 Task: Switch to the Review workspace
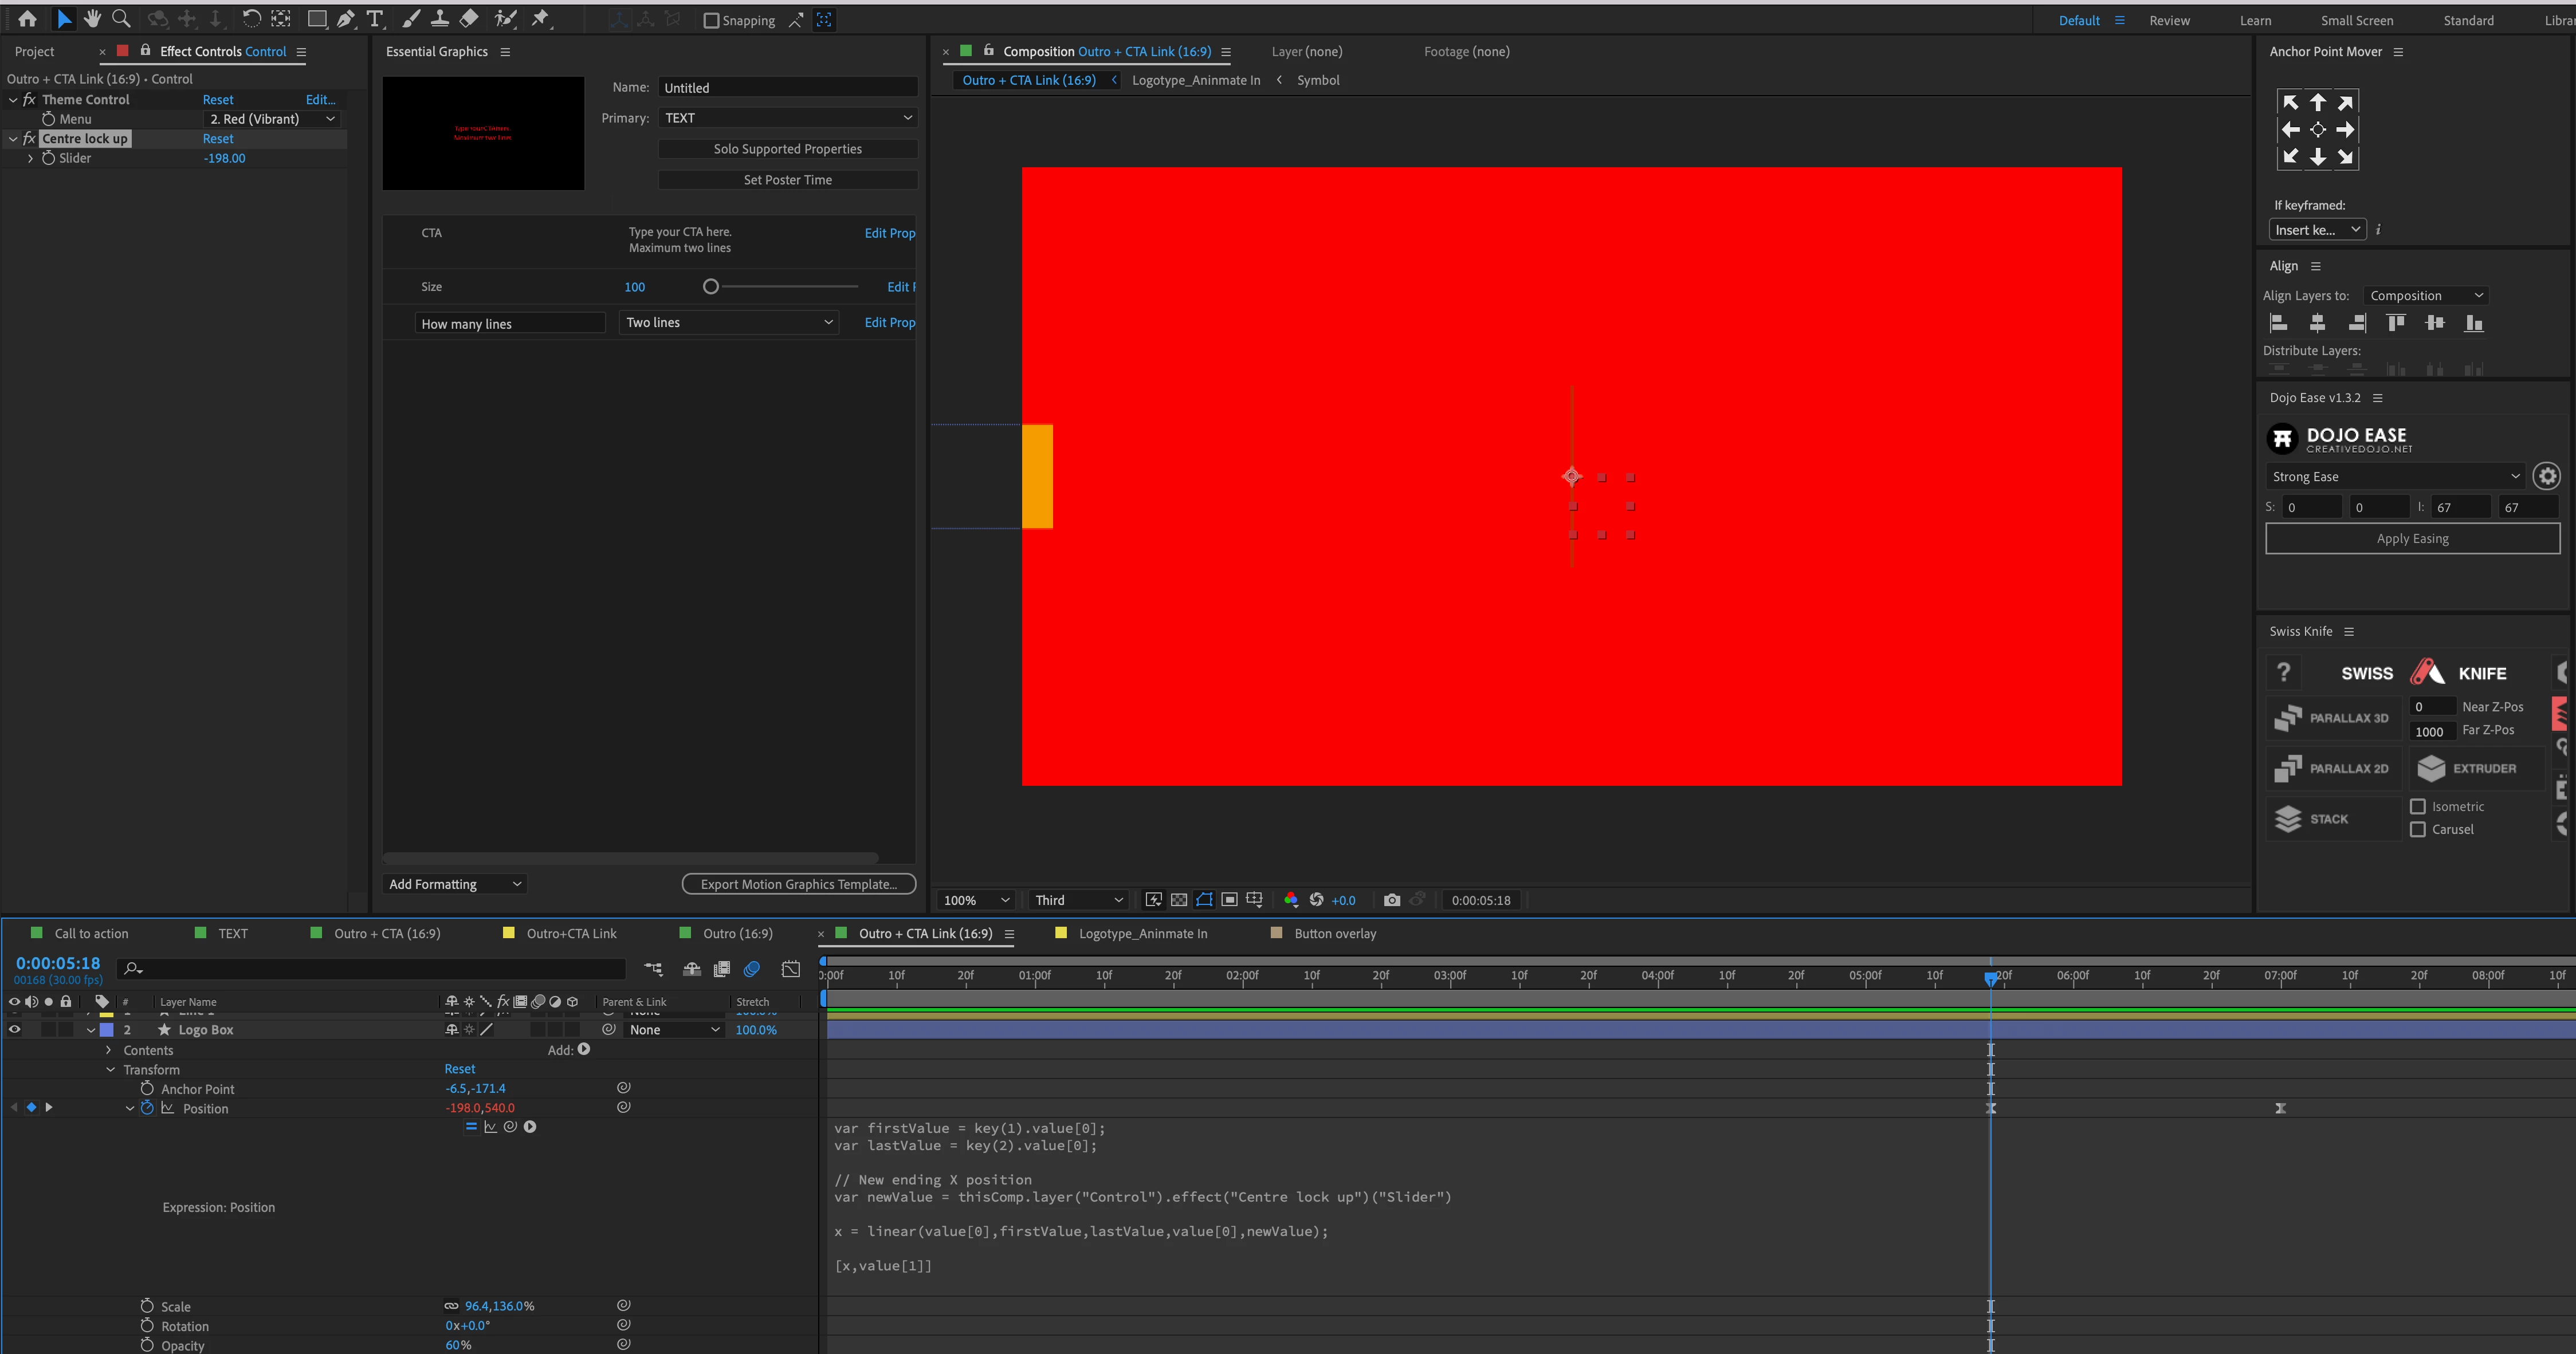[2169, 20]
